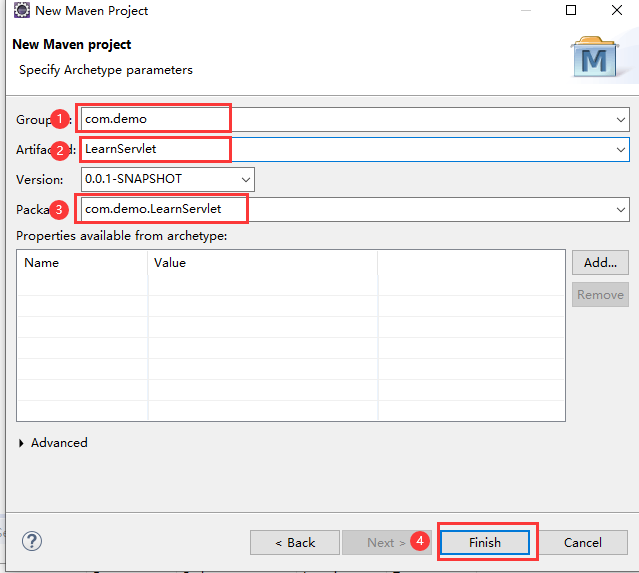
Task: Open the Package dropdown arrow
Action: [621, 209]
